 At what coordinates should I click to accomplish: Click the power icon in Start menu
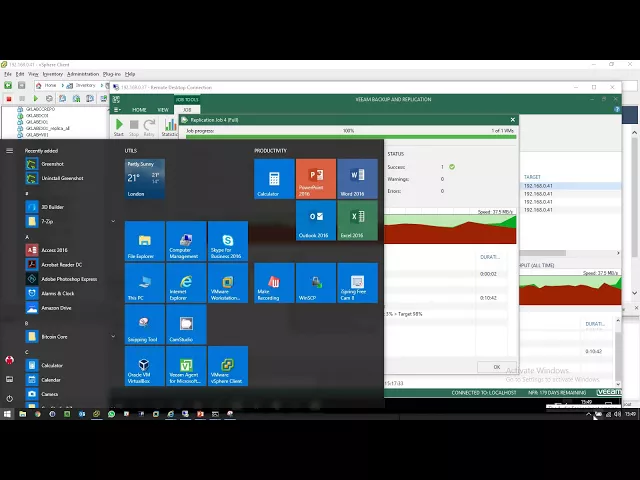[9, 398]
